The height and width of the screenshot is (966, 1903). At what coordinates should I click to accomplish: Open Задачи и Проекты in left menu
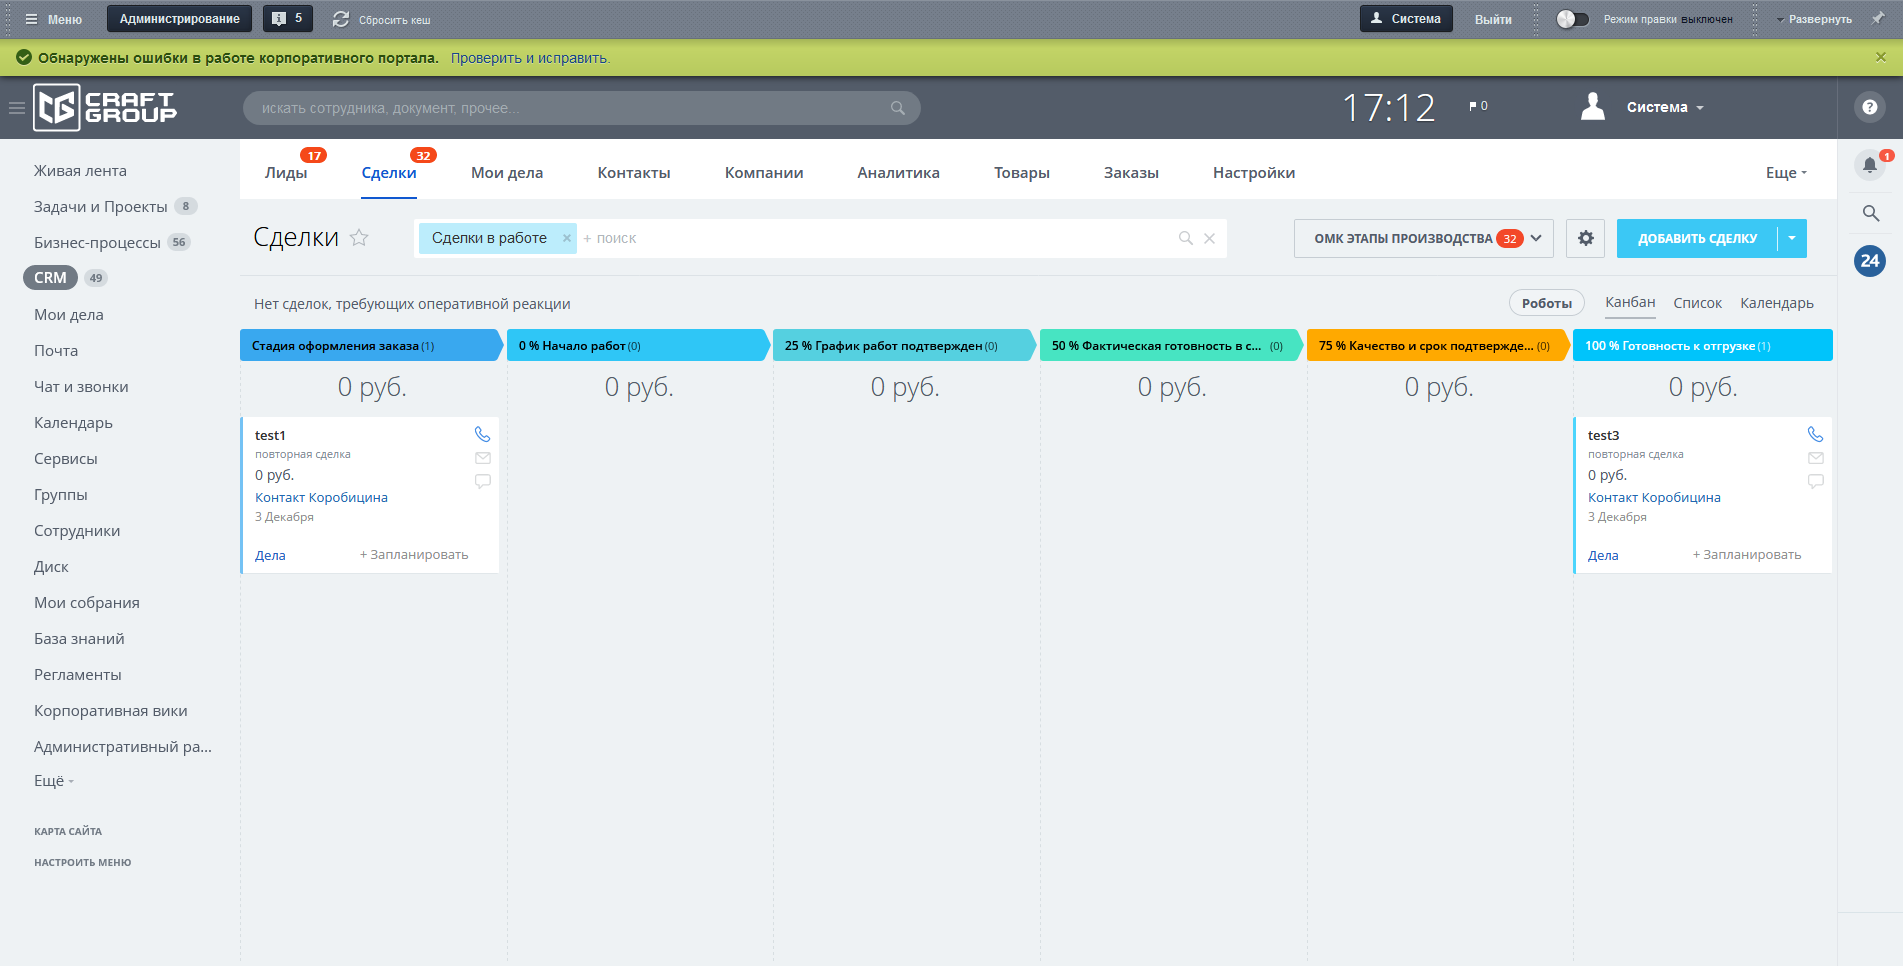coord(101,207)
